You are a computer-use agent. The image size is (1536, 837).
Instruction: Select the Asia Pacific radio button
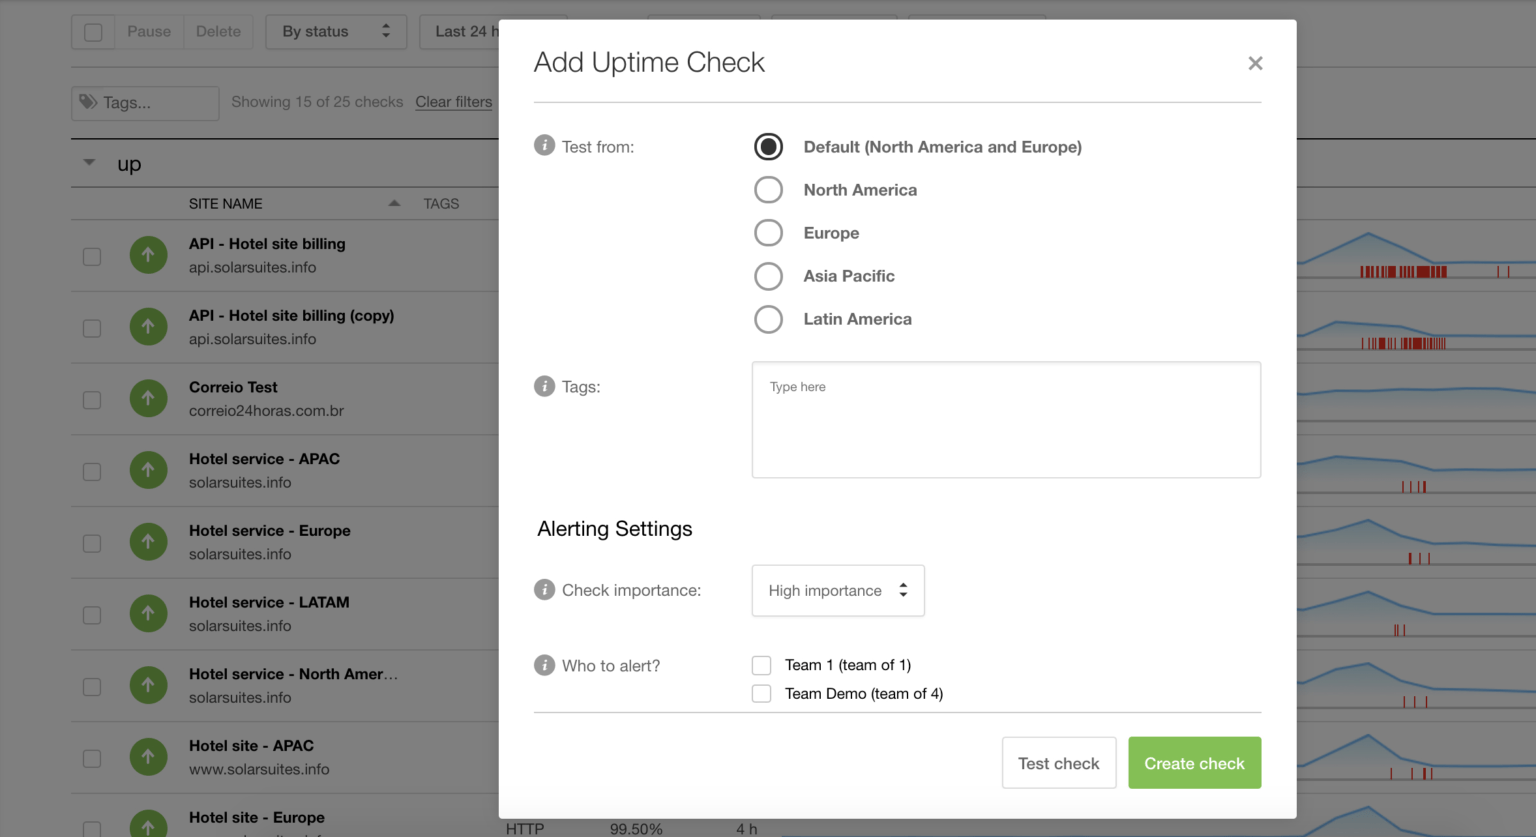pyautogui.click(x=768, y=276)
